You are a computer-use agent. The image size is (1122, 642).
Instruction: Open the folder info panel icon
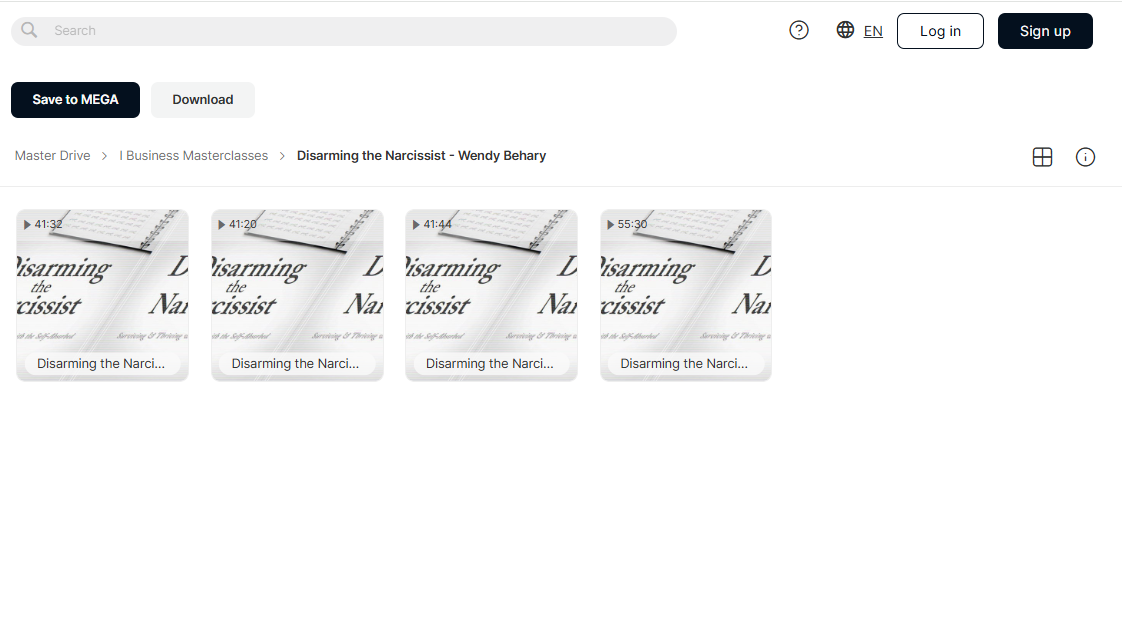[x=1086, y=157]
